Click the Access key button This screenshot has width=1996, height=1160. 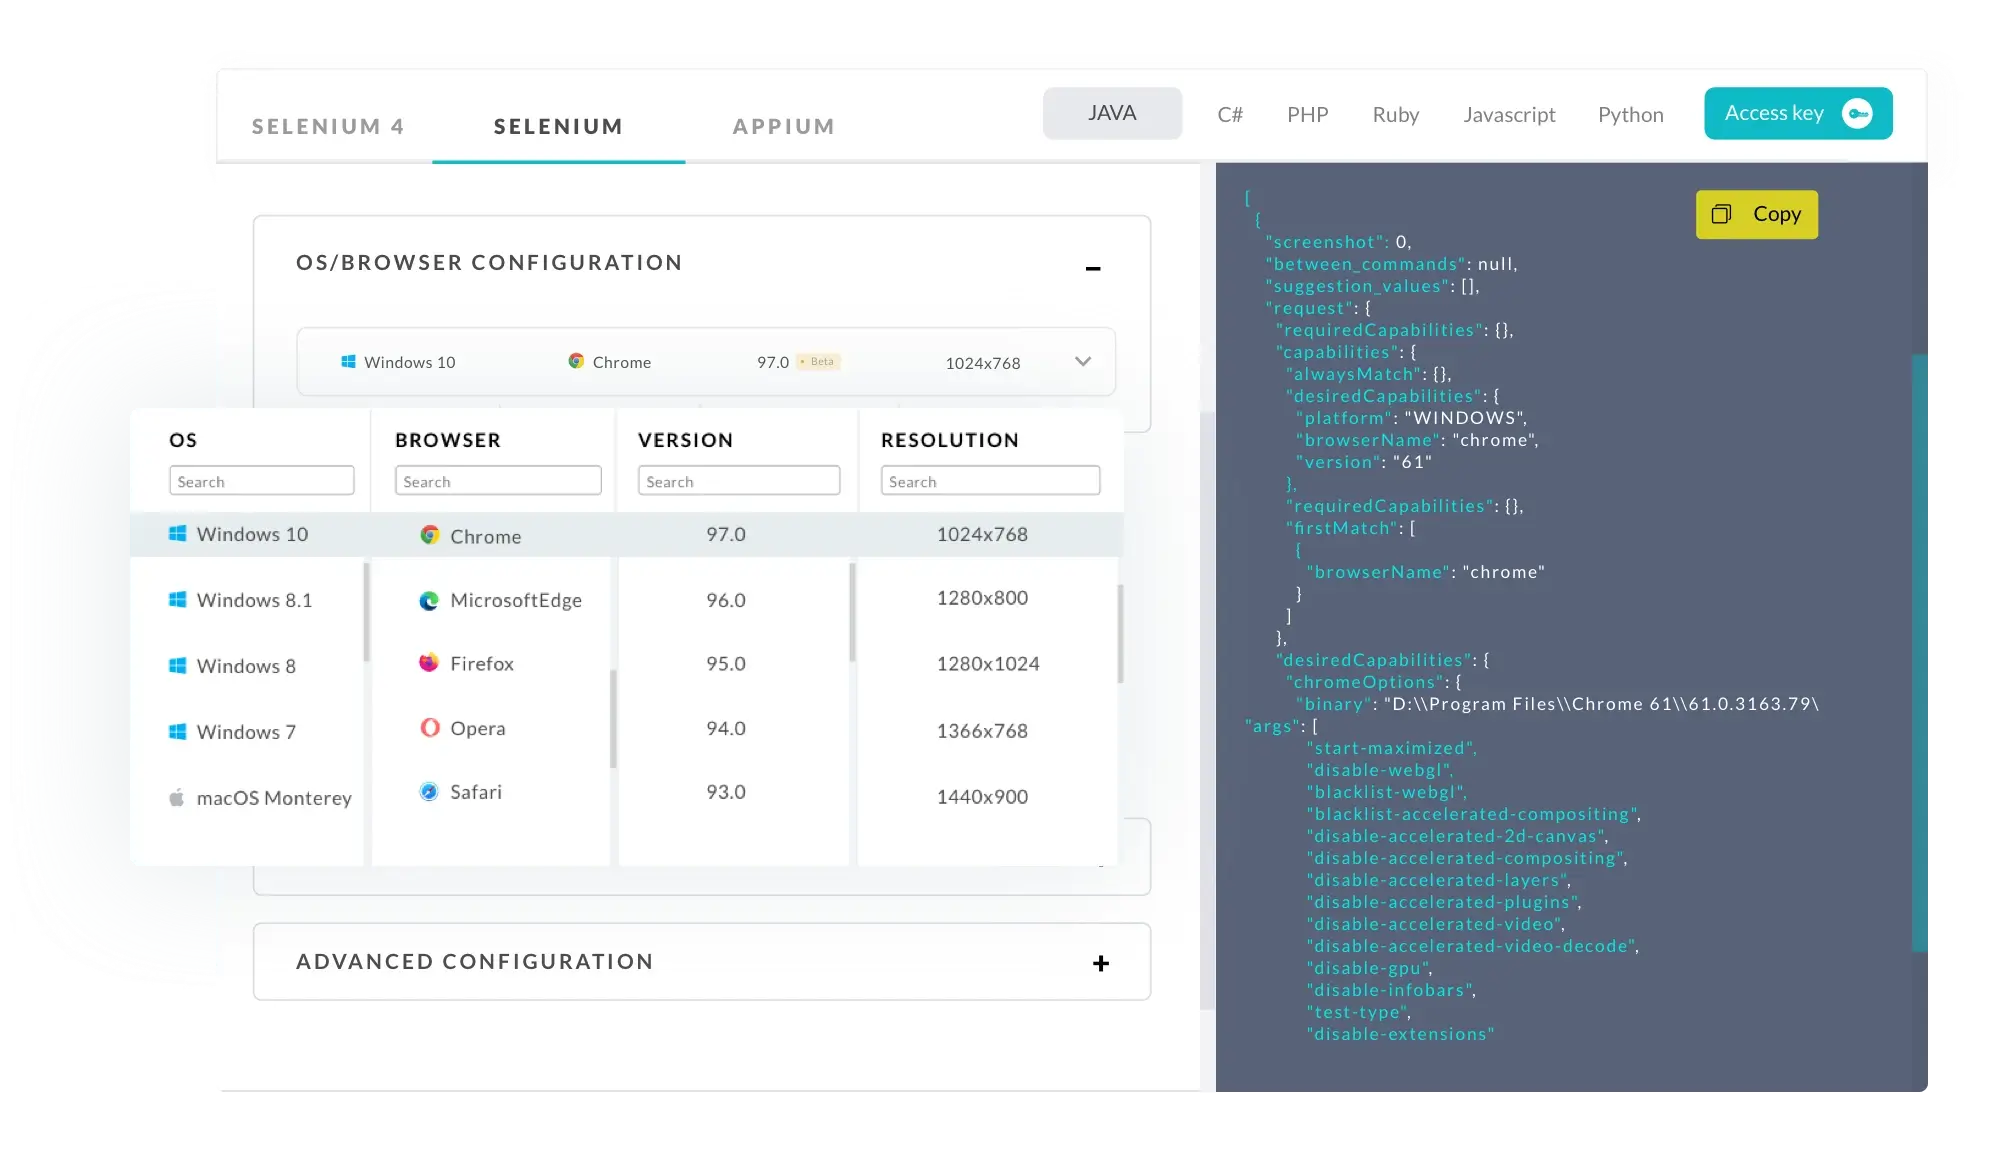coord(1796,112)
